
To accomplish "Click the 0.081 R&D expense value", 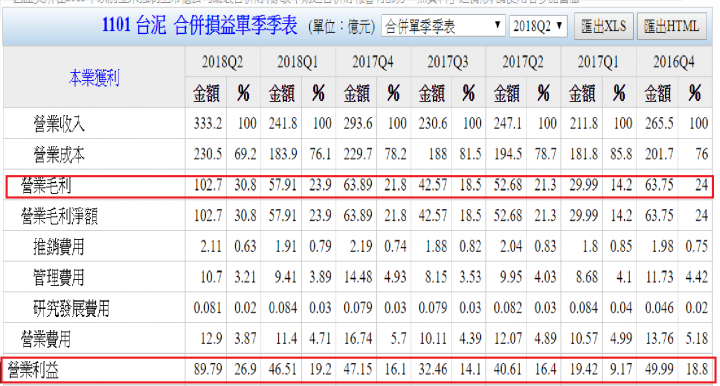I will tap(208, 308).
